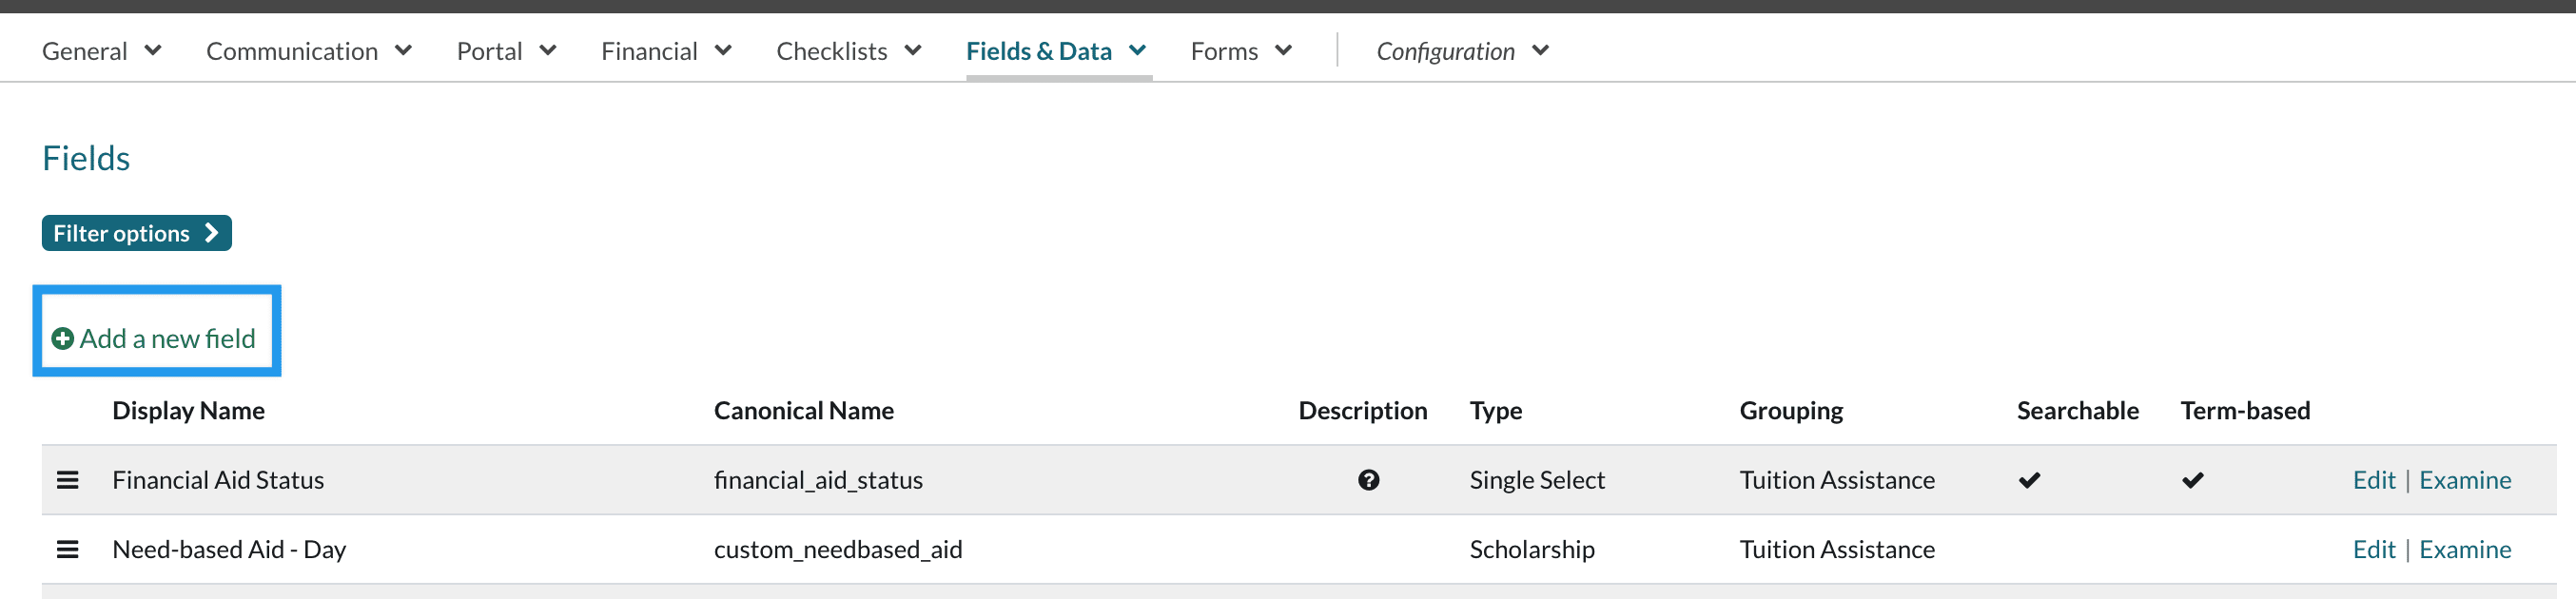
Task: Click the Display Name column header
Action: (x=188, y=410)
